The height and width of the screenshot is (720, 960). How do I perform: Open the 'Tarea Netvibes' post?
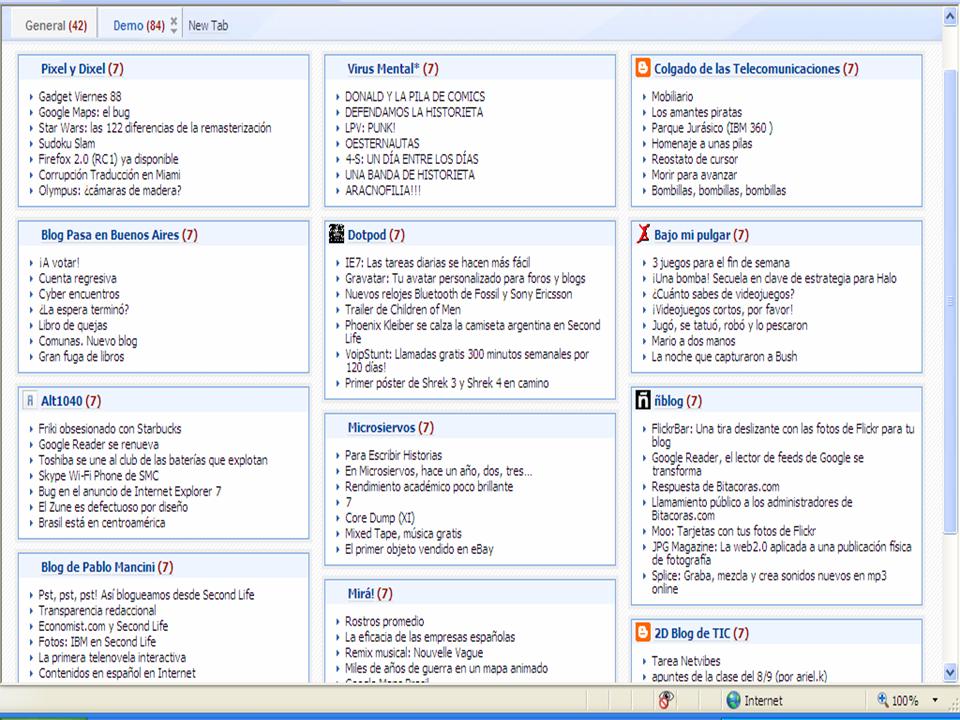pyautogui.click(x=686, y=661)
